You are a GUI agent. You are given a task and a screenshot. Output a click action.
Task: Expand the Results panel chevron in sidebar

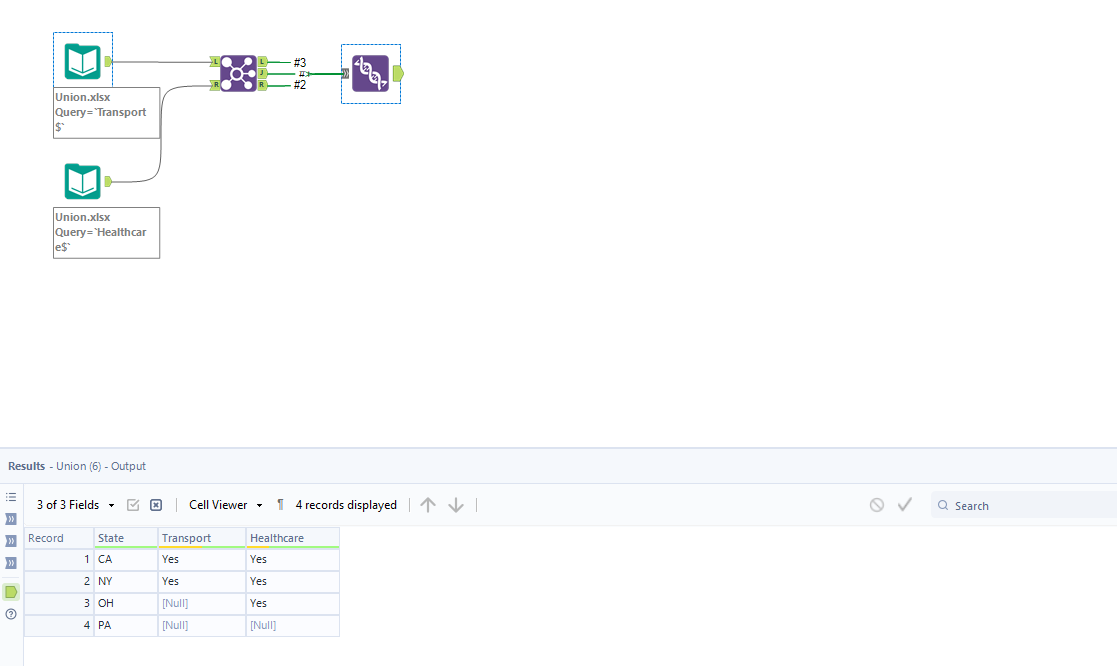tap(11, 517)
